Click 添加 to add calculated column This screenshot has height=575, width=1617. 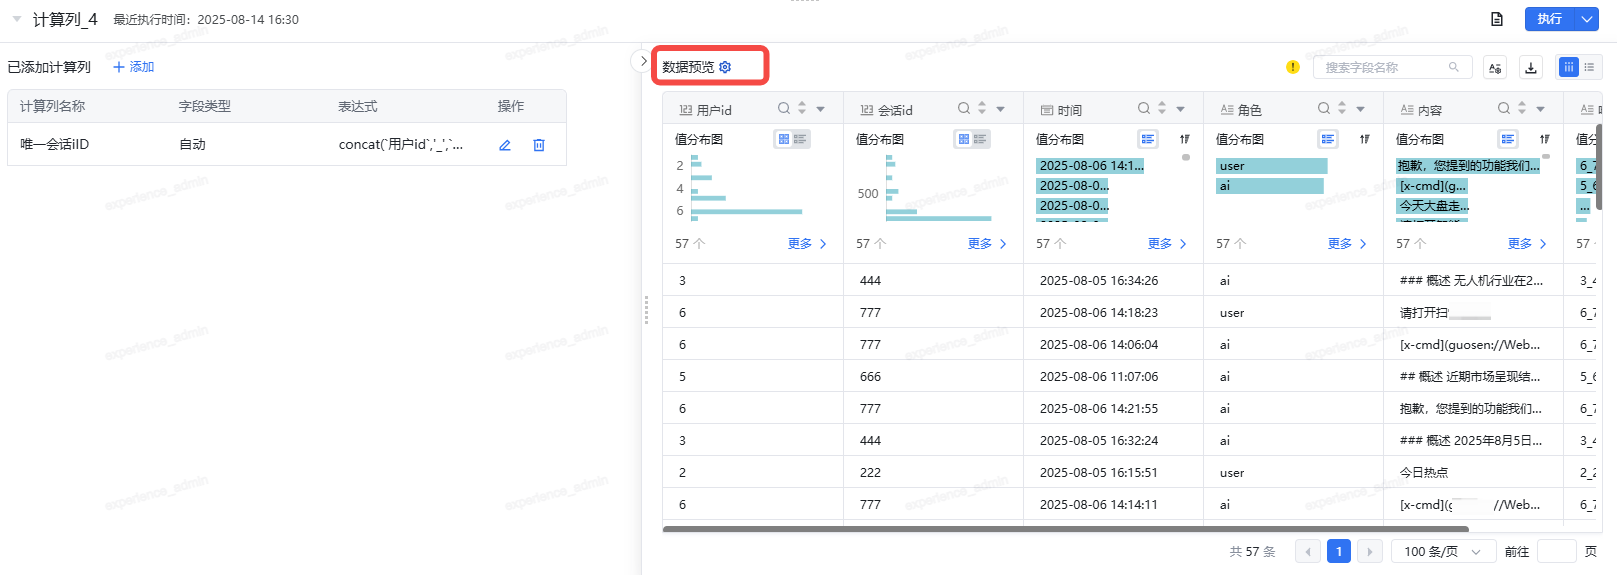(x=133, y=67)
